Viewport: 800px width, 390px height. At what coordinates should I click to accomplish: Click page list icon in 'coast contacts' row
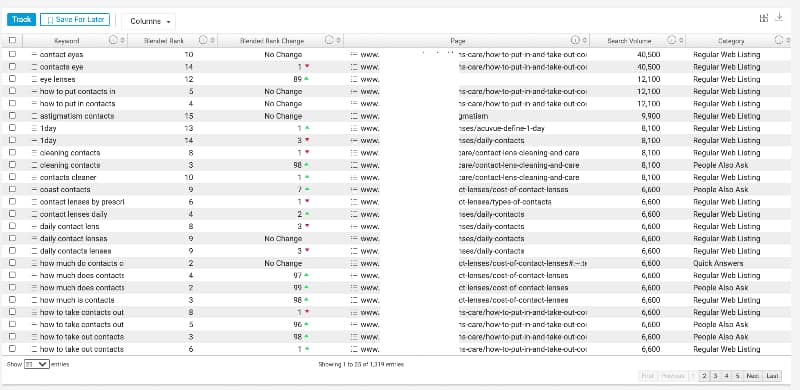[354, 189]
